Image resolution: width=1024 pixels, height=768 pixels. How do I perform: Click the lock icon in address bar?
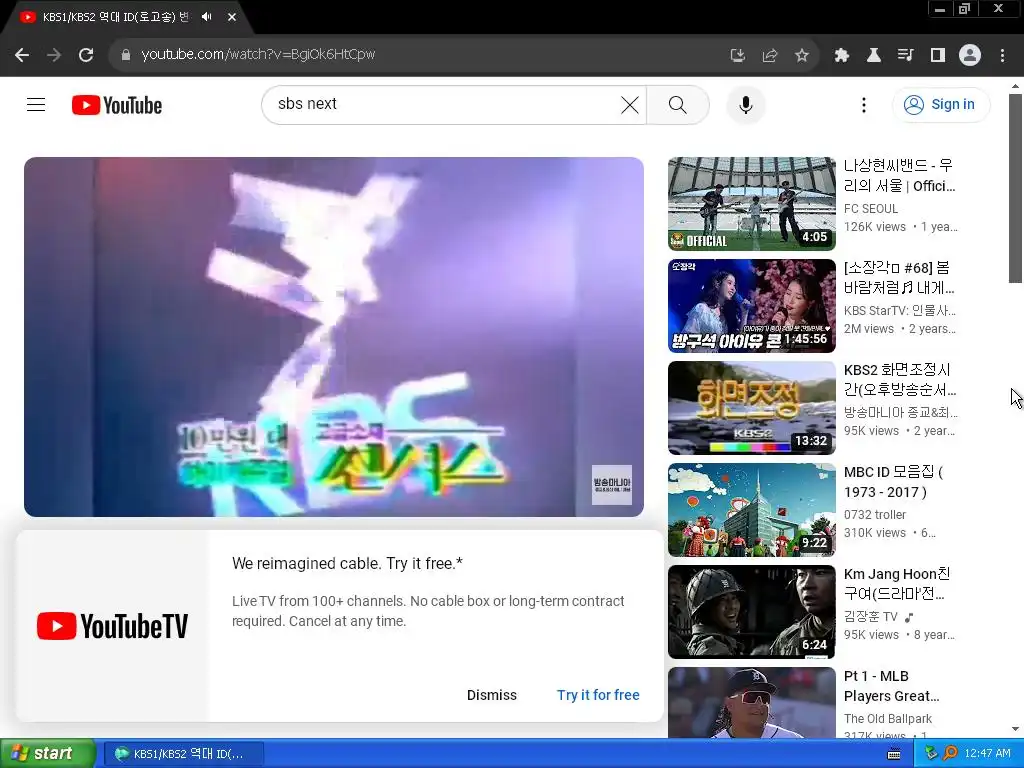coord(126,55)
